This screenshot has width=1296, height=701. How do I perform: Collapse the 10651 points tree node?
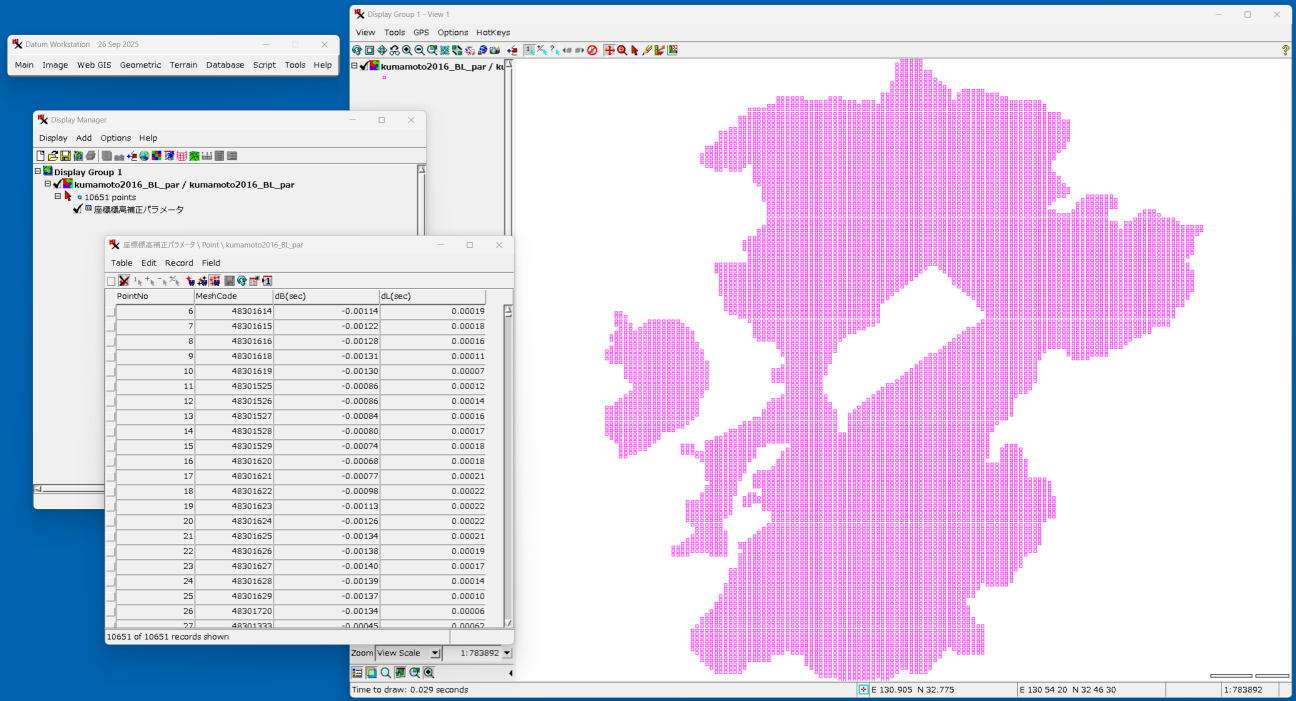point(58,197)
